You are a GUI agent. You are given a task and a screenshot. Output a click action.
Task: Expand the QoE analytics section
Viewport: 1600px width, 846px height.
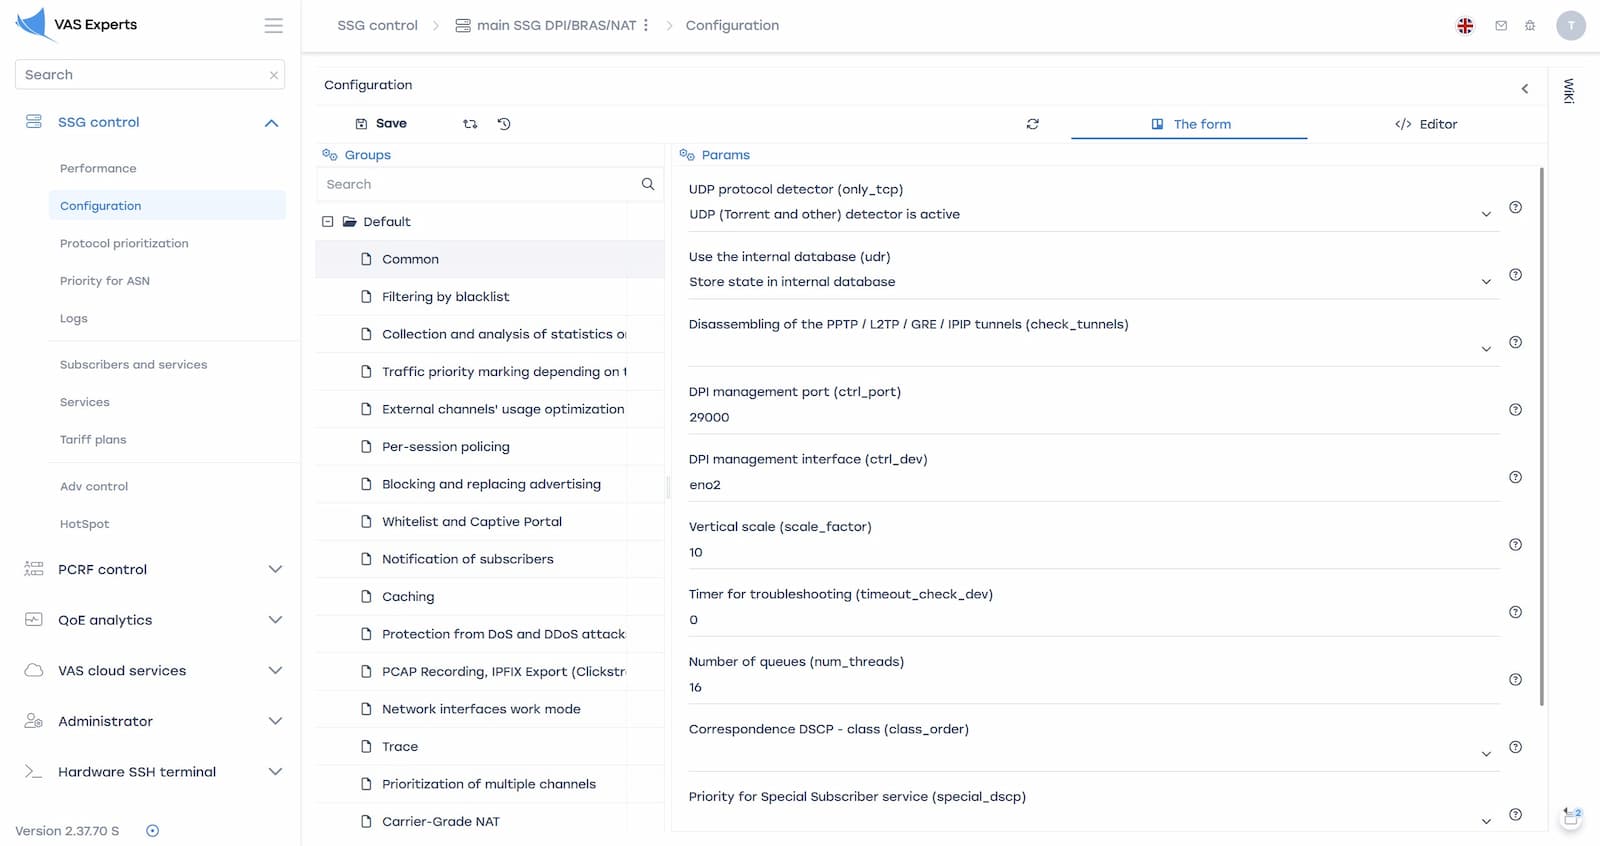(x=275, y=620)
